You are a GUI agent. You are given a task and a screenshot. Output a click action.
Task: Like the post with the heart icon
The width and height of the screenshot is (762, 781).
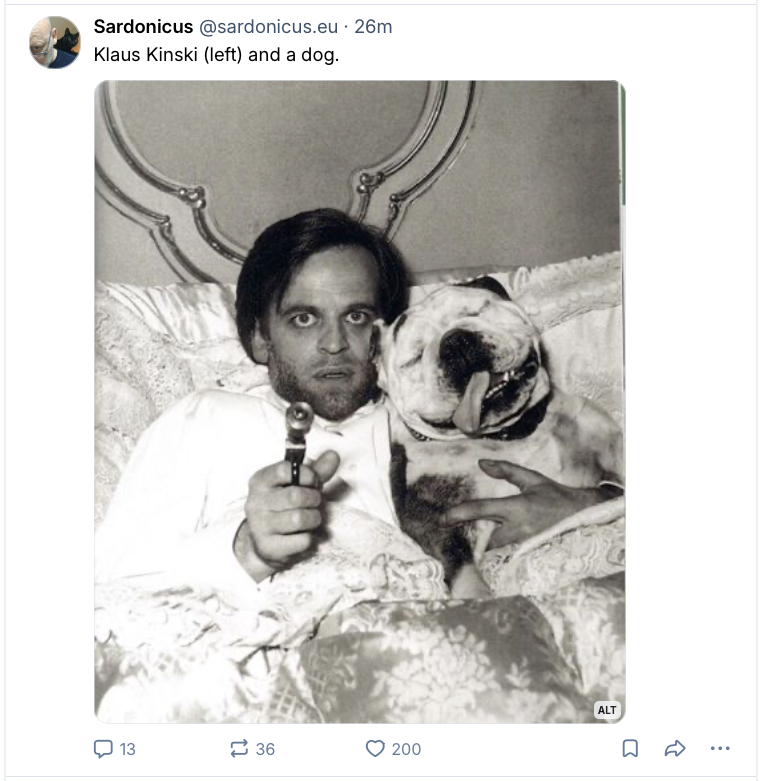point(375,748)
